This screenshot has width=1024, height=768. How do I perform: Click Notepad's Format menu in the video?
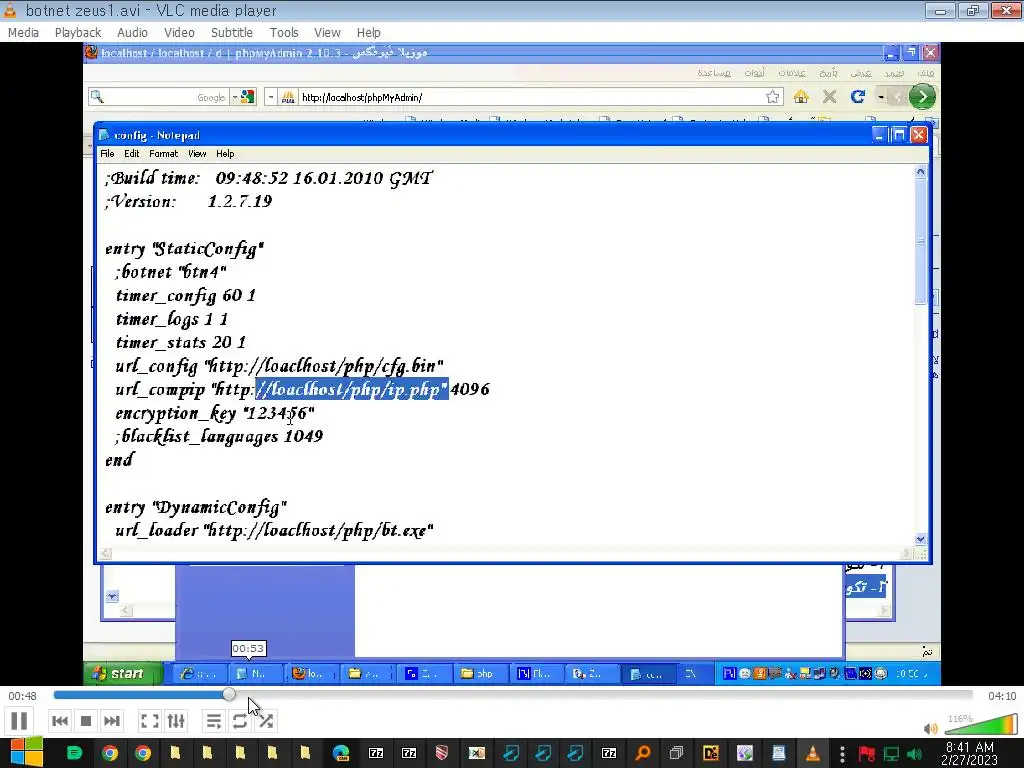coord(163,153)
